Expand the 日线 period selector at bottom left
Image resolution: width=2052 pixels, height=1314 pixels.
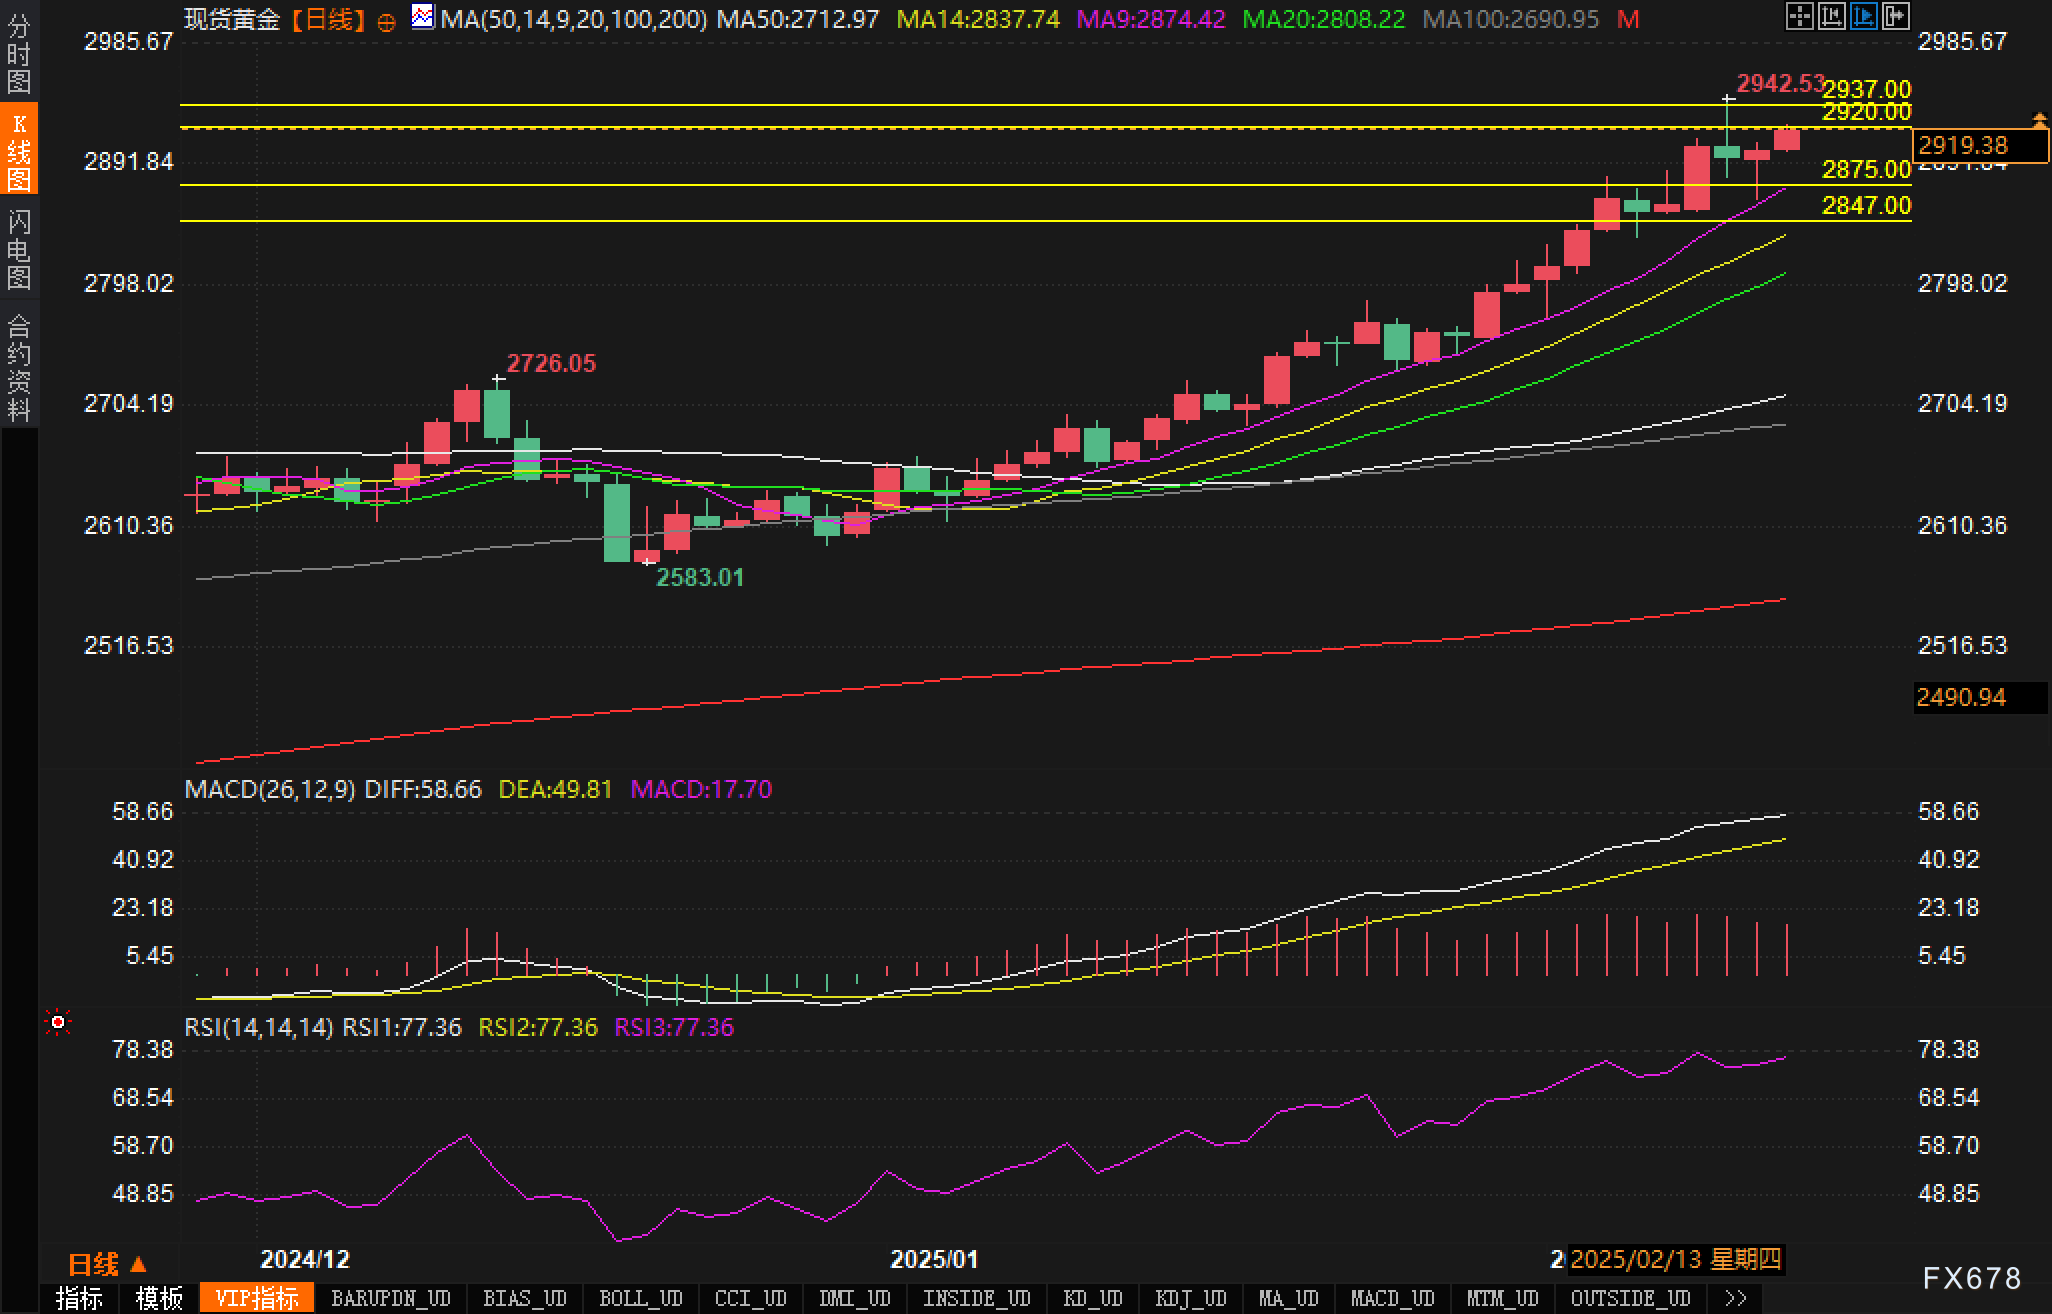[x=107, y=1264]
